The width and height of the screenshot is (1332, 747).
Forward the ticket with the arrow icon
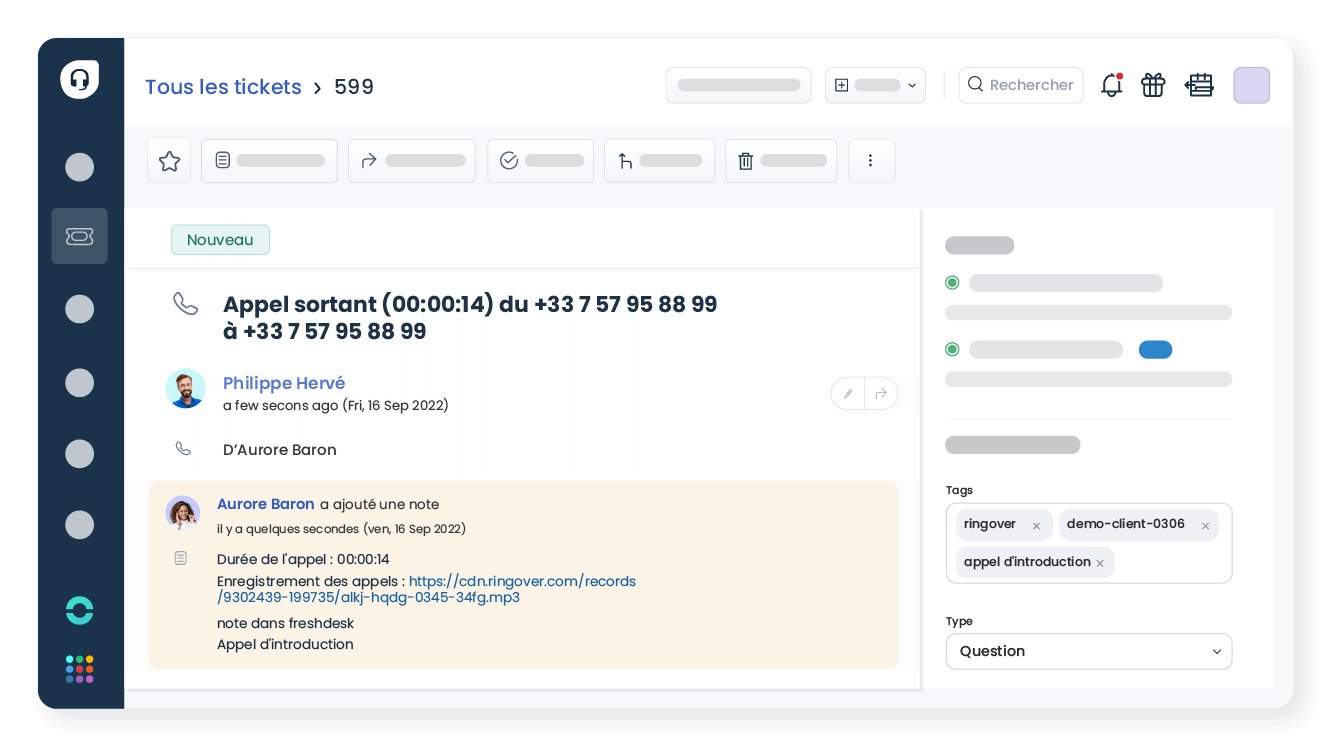[368, 160]
